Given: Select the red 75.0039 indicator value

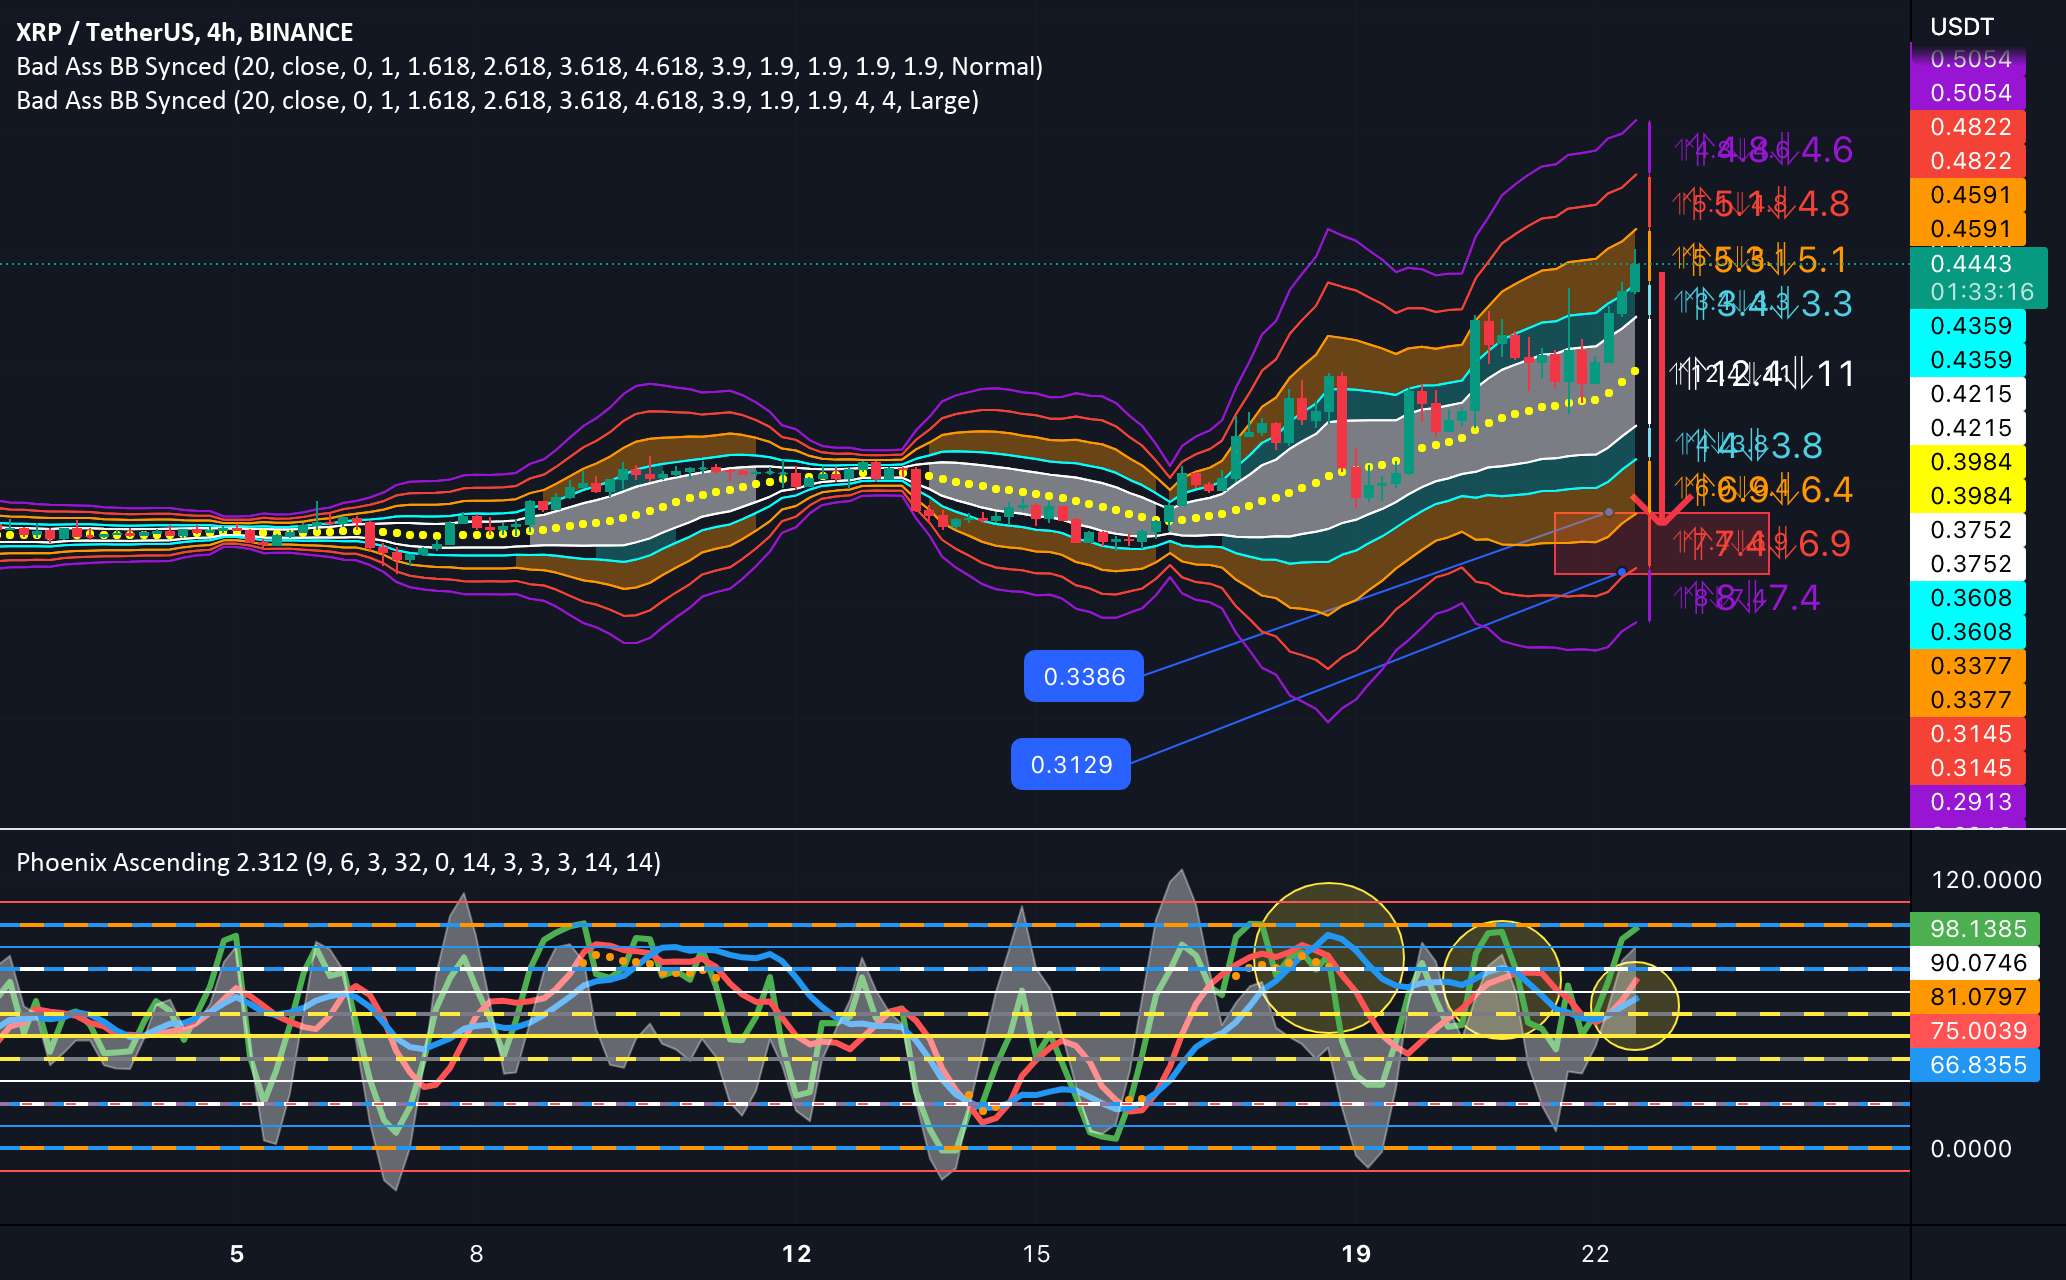Looking at the screenshot, I should coord(1976,1031).
